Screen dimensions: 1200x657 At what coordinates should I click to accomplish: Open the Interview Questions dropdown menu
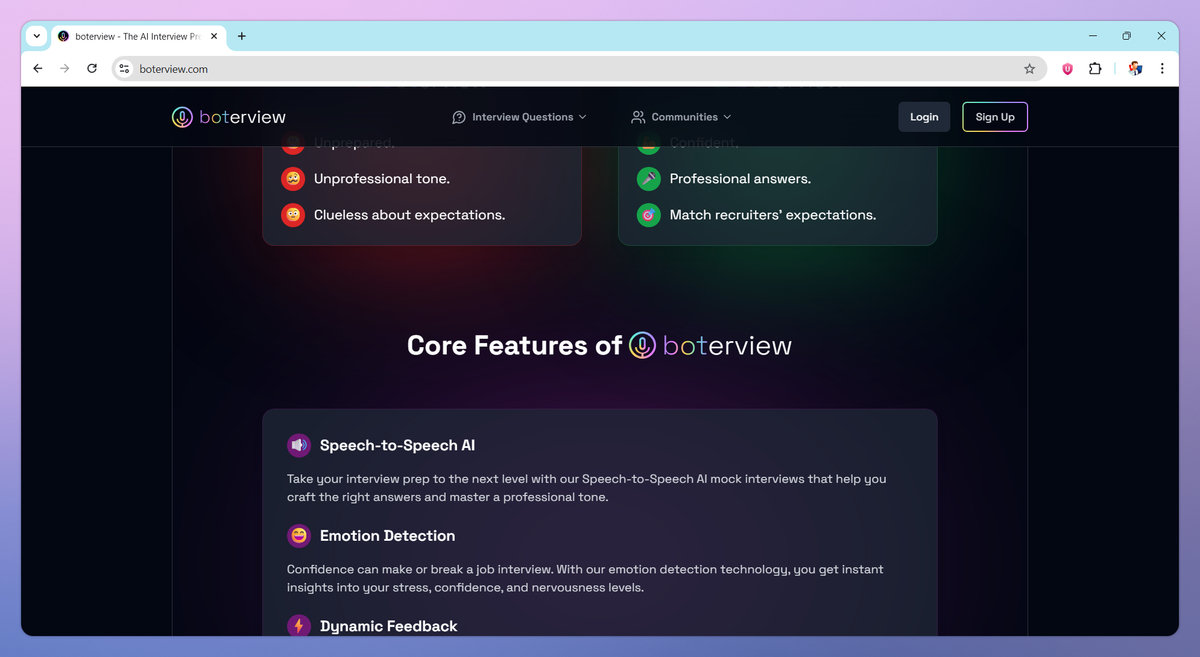pos(519,117)
